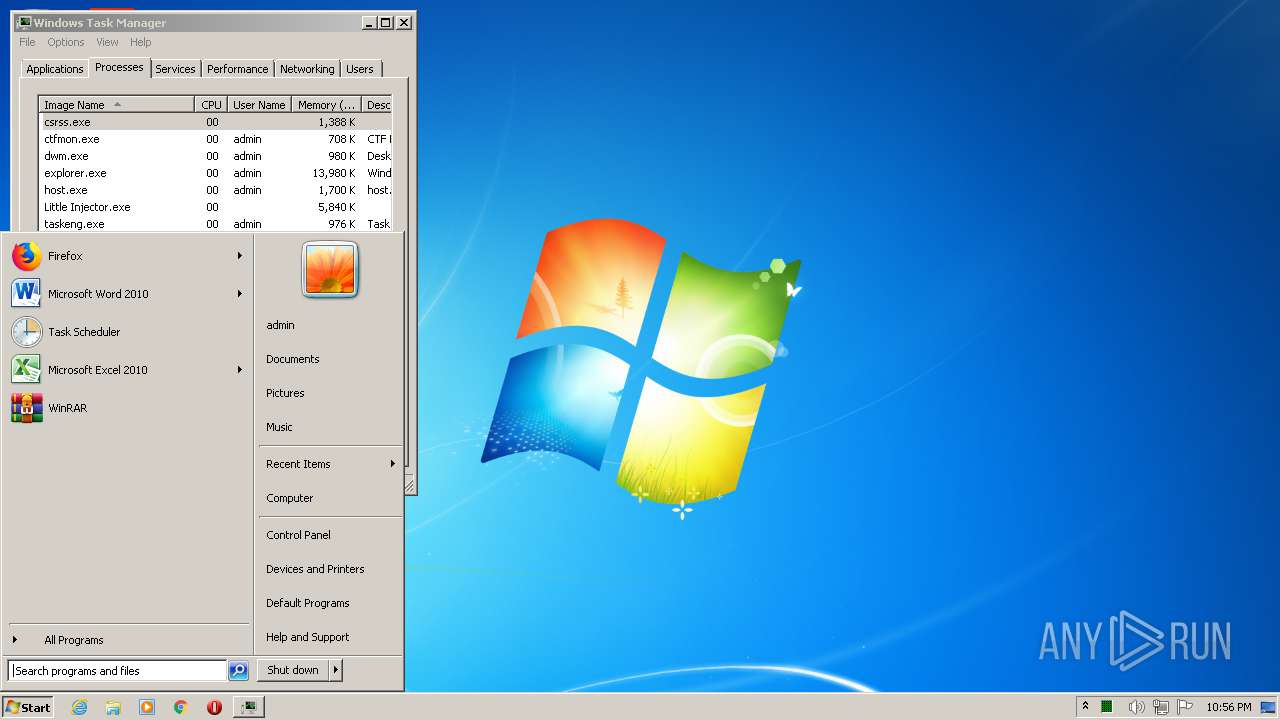Sort processes by CPU column
This screenshot has height=720, width=1280.
(x=211, y=105)
